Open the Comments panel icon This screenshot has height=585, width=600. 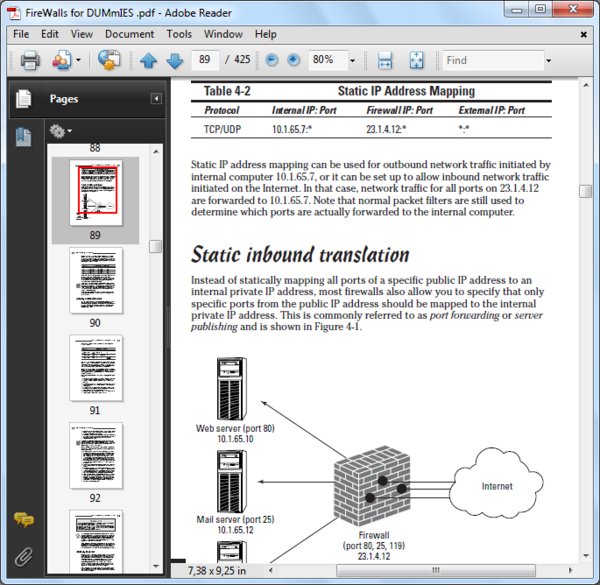24,520
